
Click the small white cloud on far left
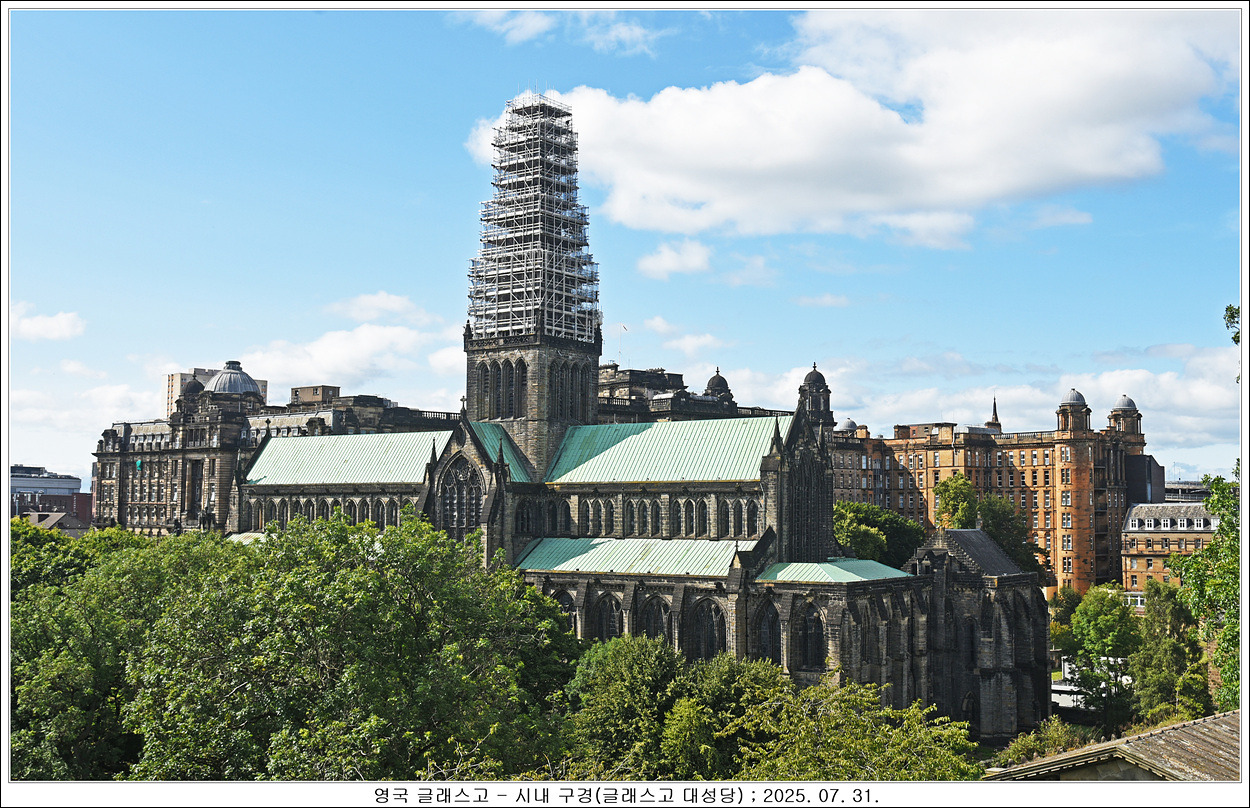pos(48,325)
